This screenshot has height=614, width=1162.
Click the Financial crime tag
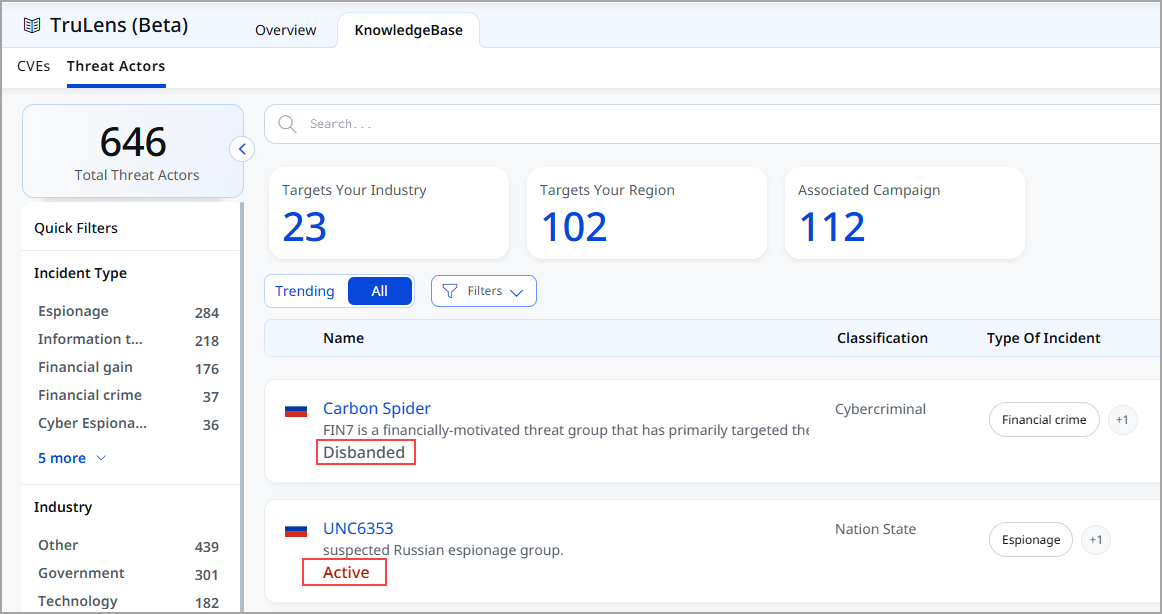1044,420
